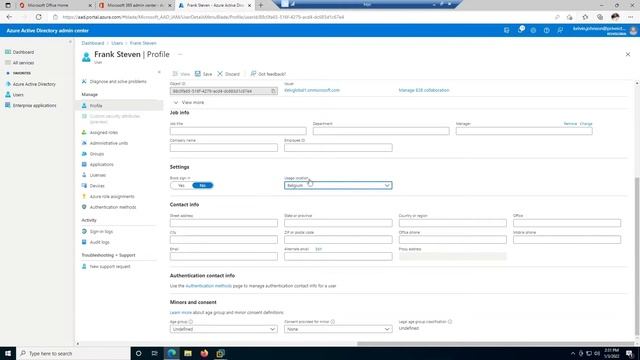Click the Consent provided for minor info icon
The height and width of the screenshot is (360, 640).
click(x=333, y=322)
